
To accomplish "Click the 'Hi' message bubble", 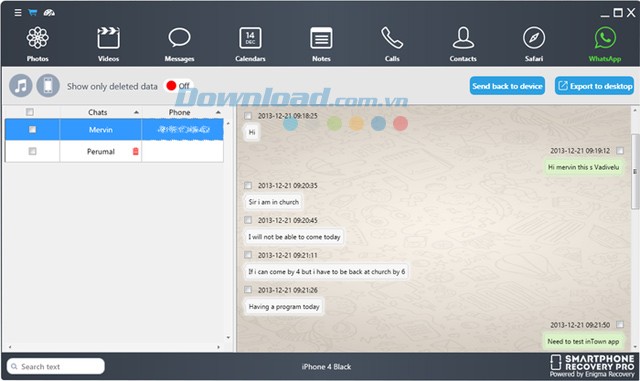I will point(252,132).
